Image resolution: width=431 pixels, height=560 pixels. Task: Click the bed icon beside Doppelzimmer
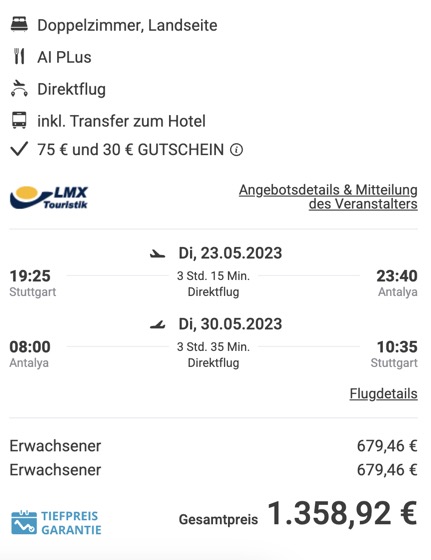[x=19, y=25]
